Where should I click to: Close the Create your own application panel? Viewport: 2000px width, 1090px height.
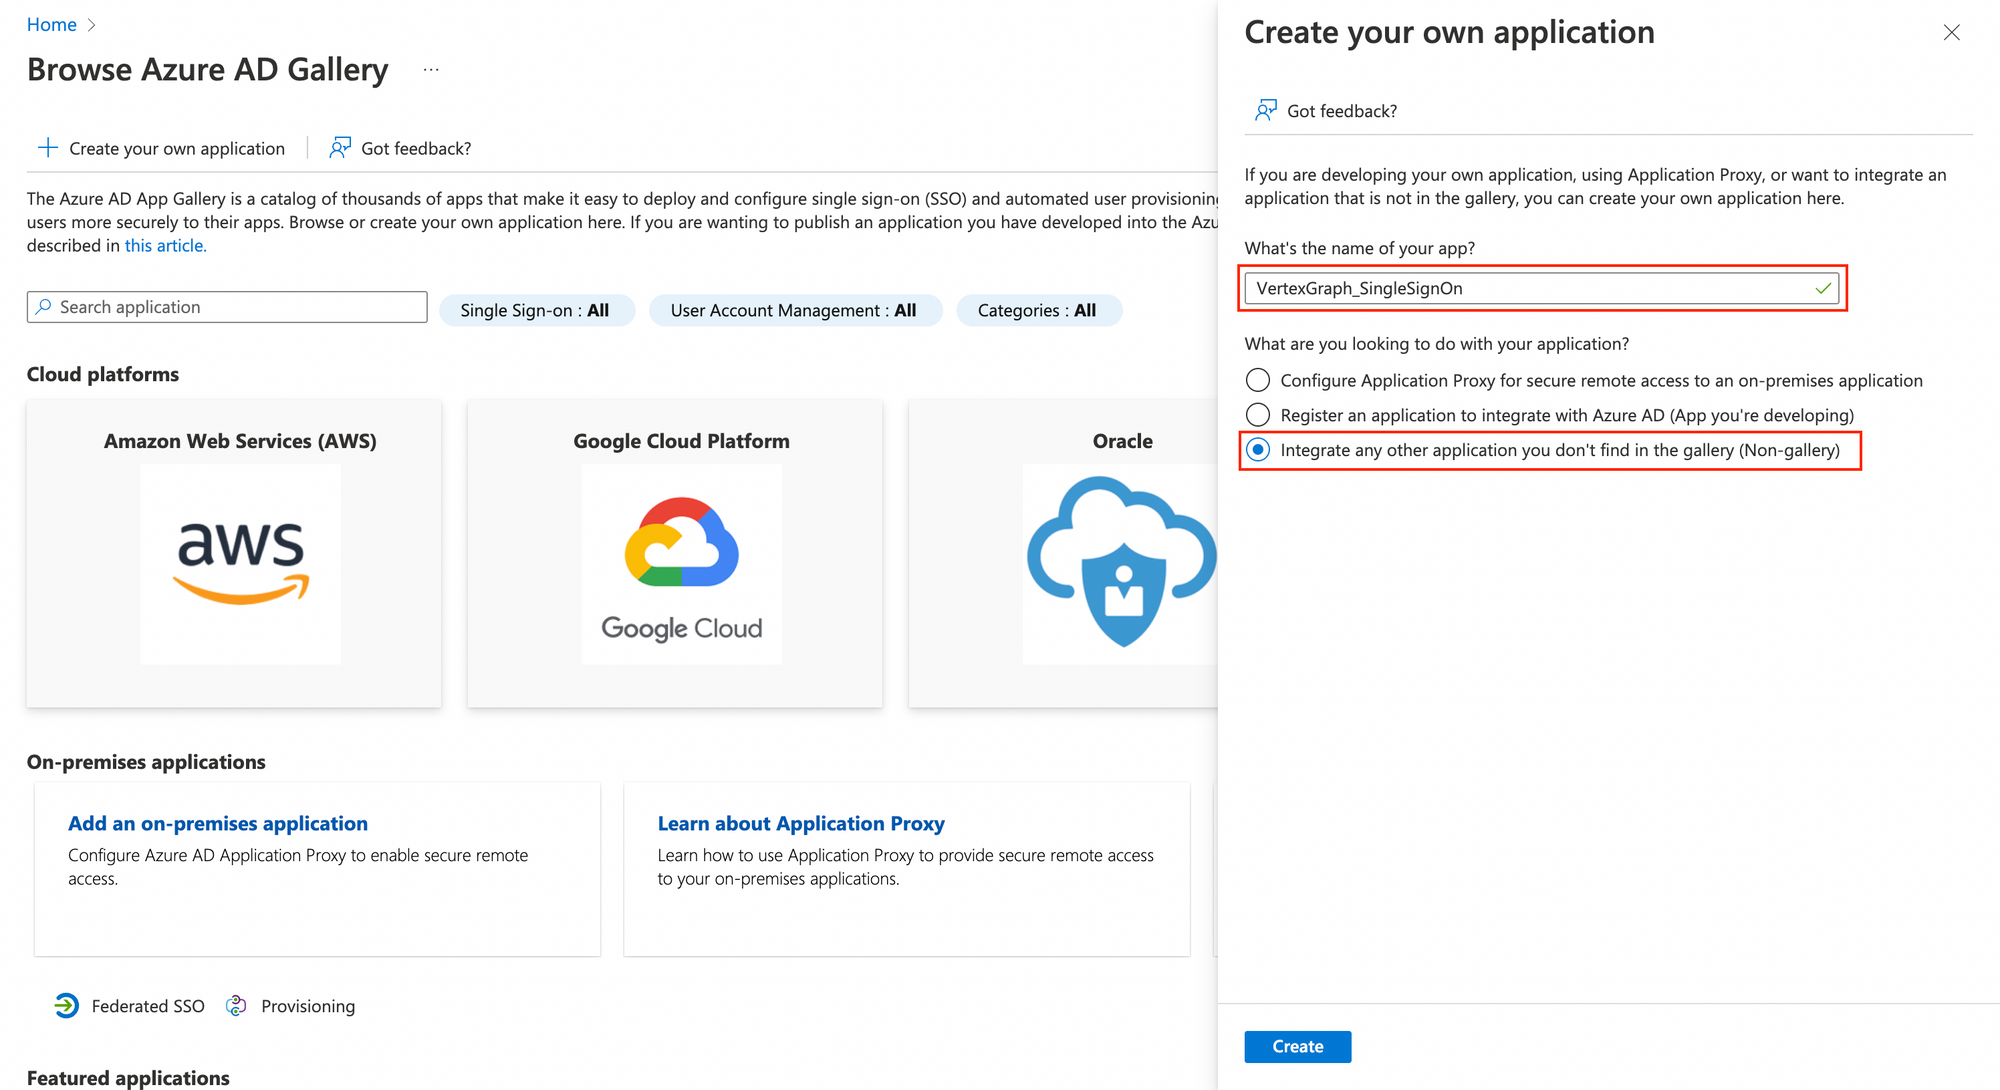[1952, 33]
